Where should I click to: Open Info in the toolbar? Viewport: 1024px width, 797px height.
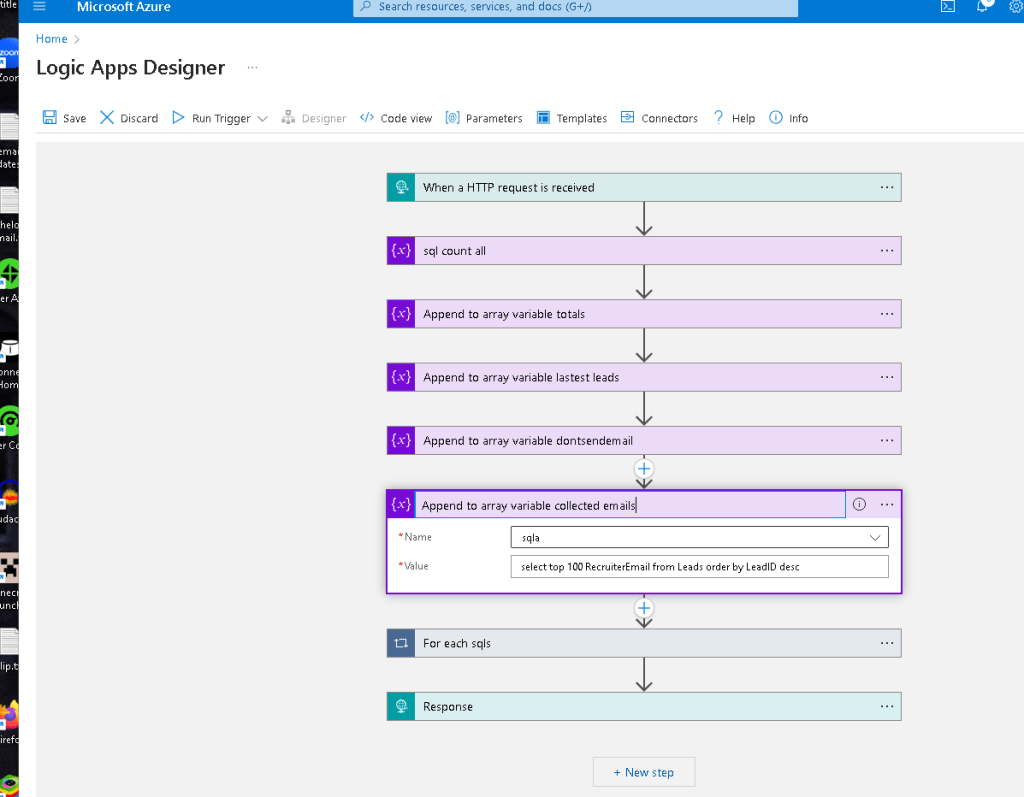788,118
